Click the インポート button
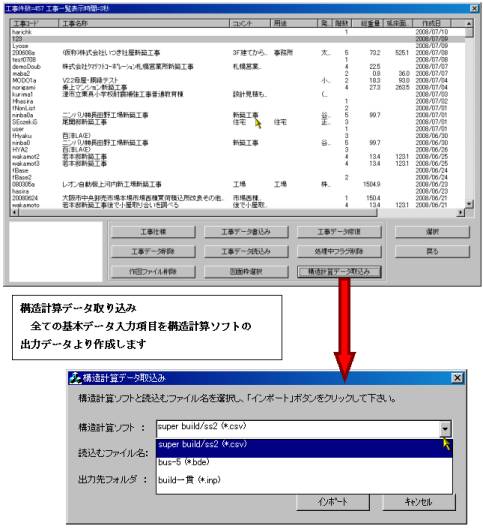483x529 pixels. tap(333, 502)
